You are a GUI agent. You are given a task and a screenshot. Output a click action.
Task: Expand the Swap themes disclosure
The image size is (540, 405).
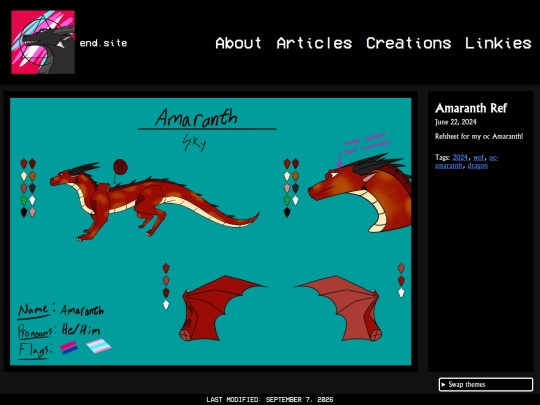(486, 384)
